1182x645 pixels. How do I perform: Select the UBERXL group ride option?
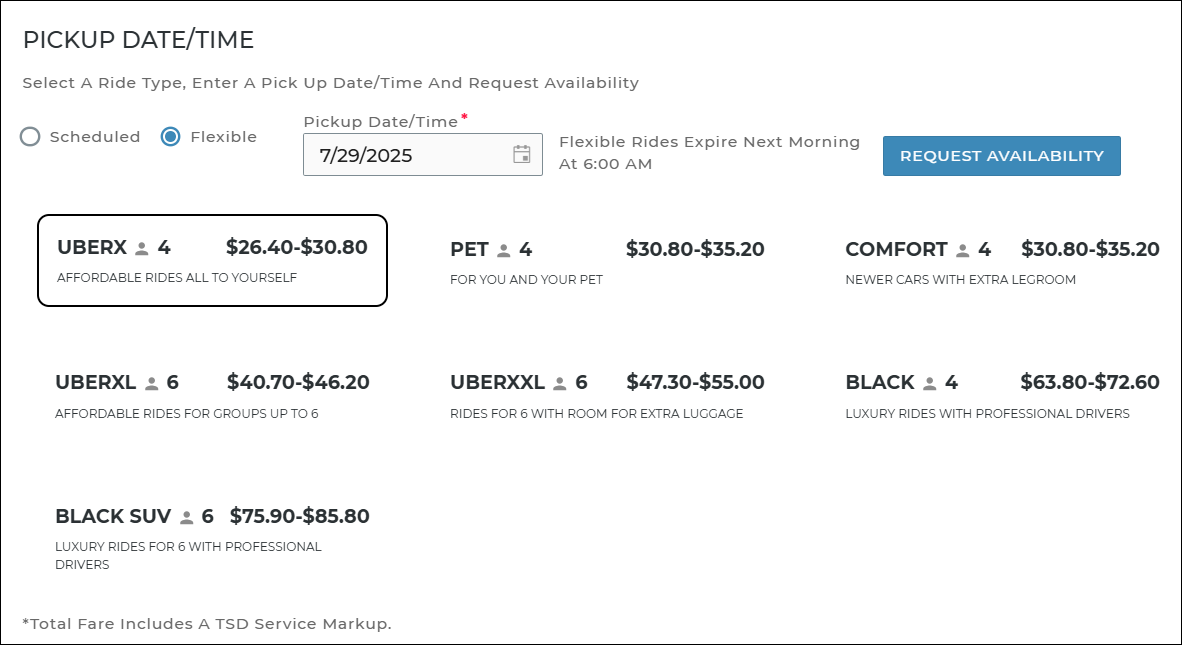212,395
